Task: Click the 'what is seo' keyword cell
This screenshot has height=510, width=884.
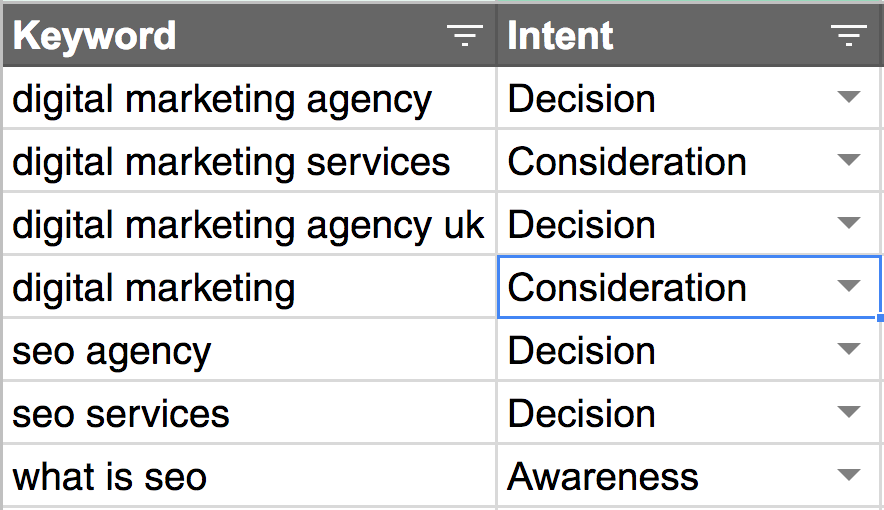Action: pyautogui.click(x=110, y=477)
